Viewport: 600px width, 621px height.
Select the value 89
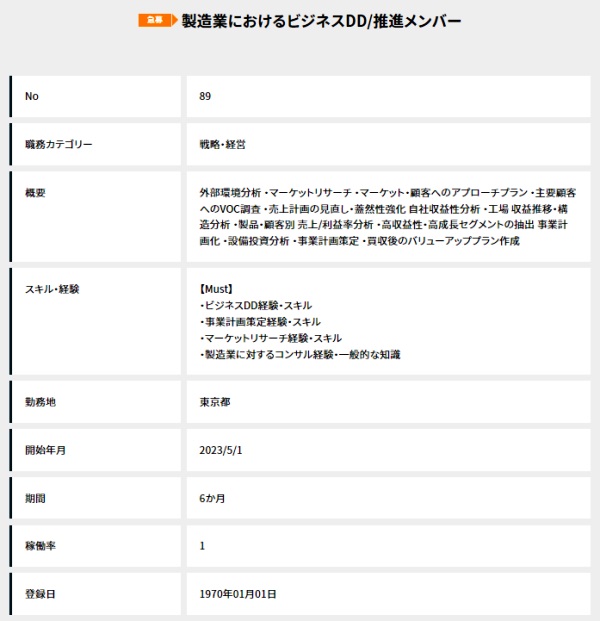coord(205,96)
